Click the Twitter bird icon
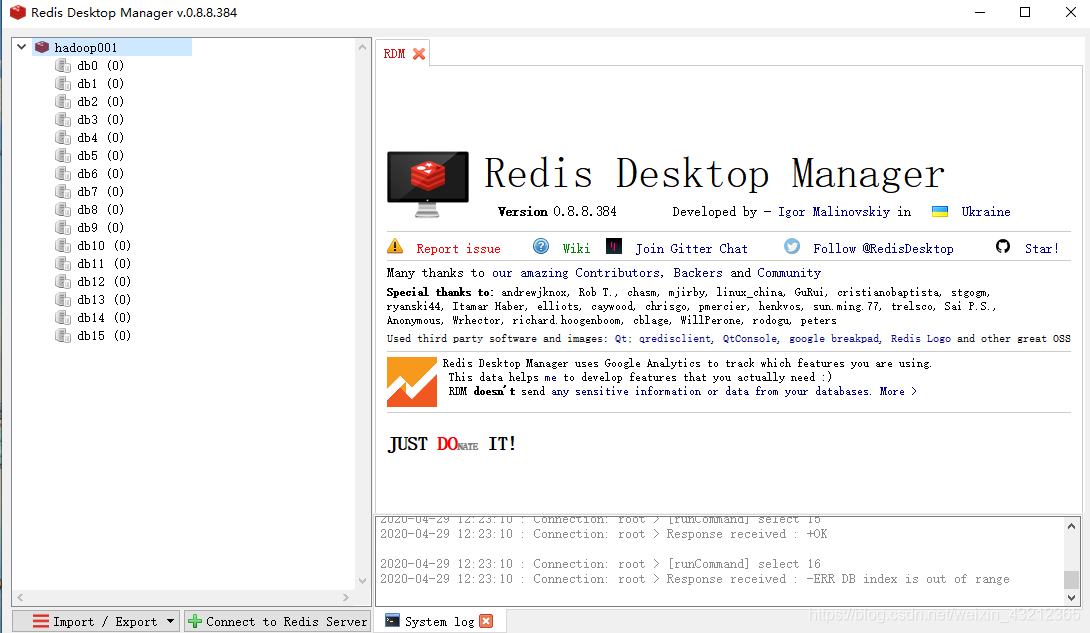Image resolution: width=1090 pixels, height=633 pixels. pyautogui.click(x=792, y=246)
